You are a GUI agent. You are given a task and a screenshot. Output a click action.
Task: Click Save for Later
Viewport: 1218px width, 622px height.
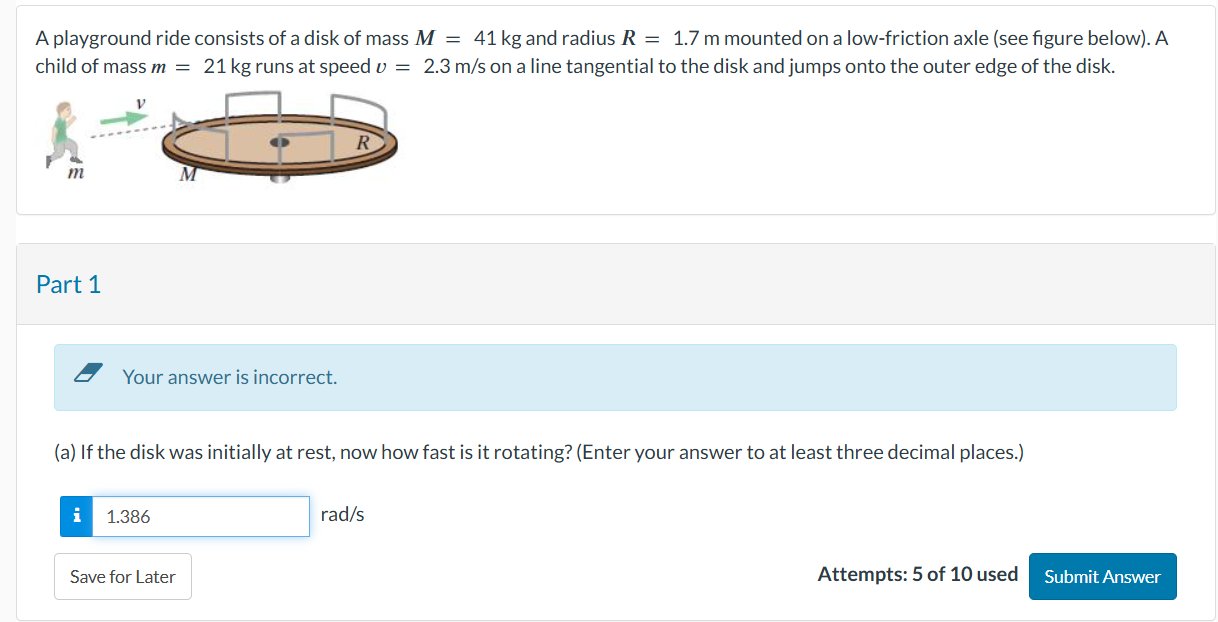122,576
